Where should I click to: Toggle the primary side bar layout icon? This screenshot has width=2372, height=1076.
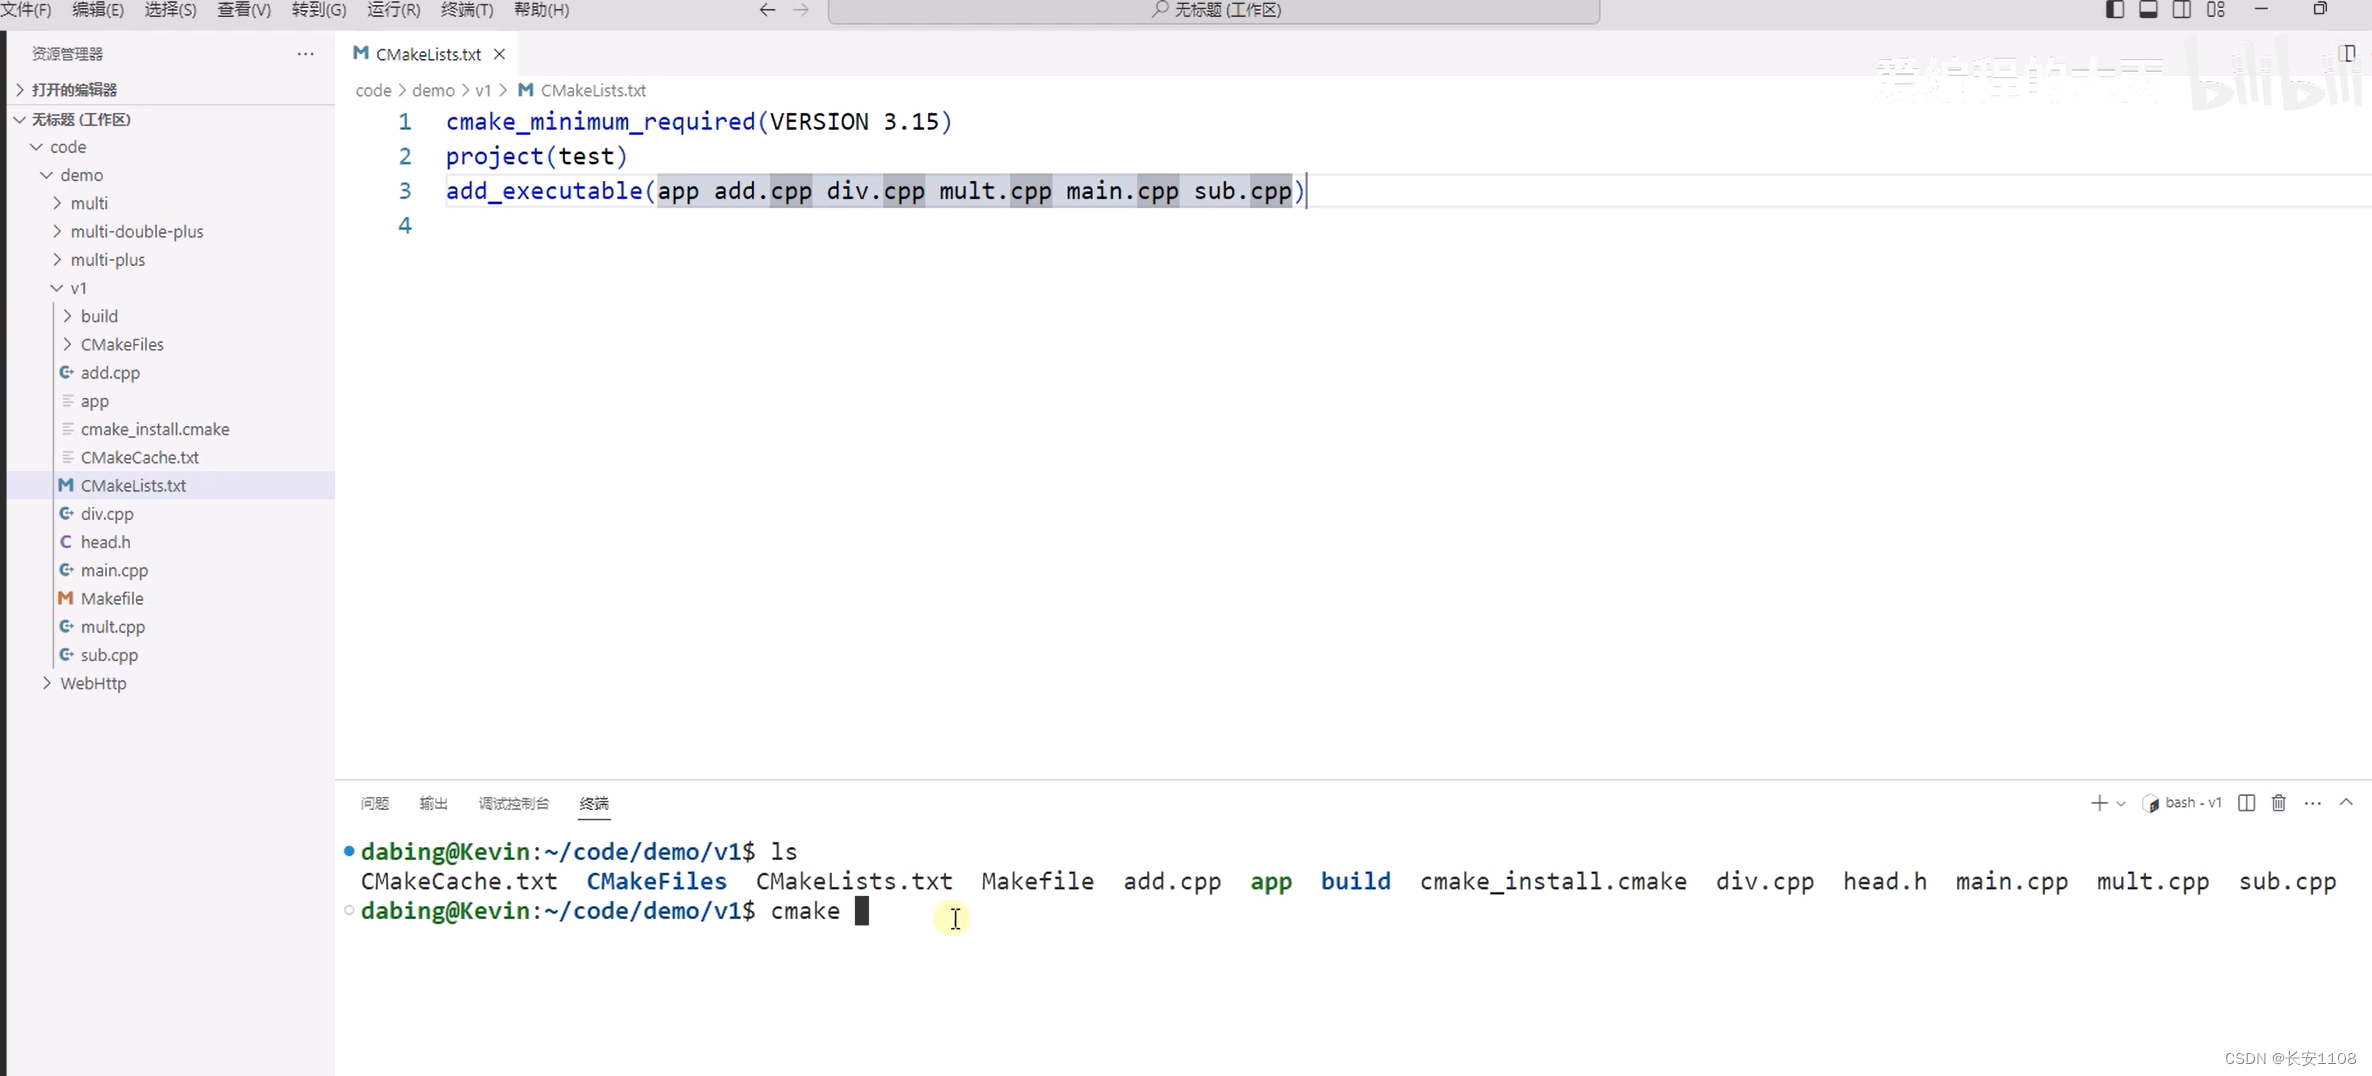pos(2115,10)
